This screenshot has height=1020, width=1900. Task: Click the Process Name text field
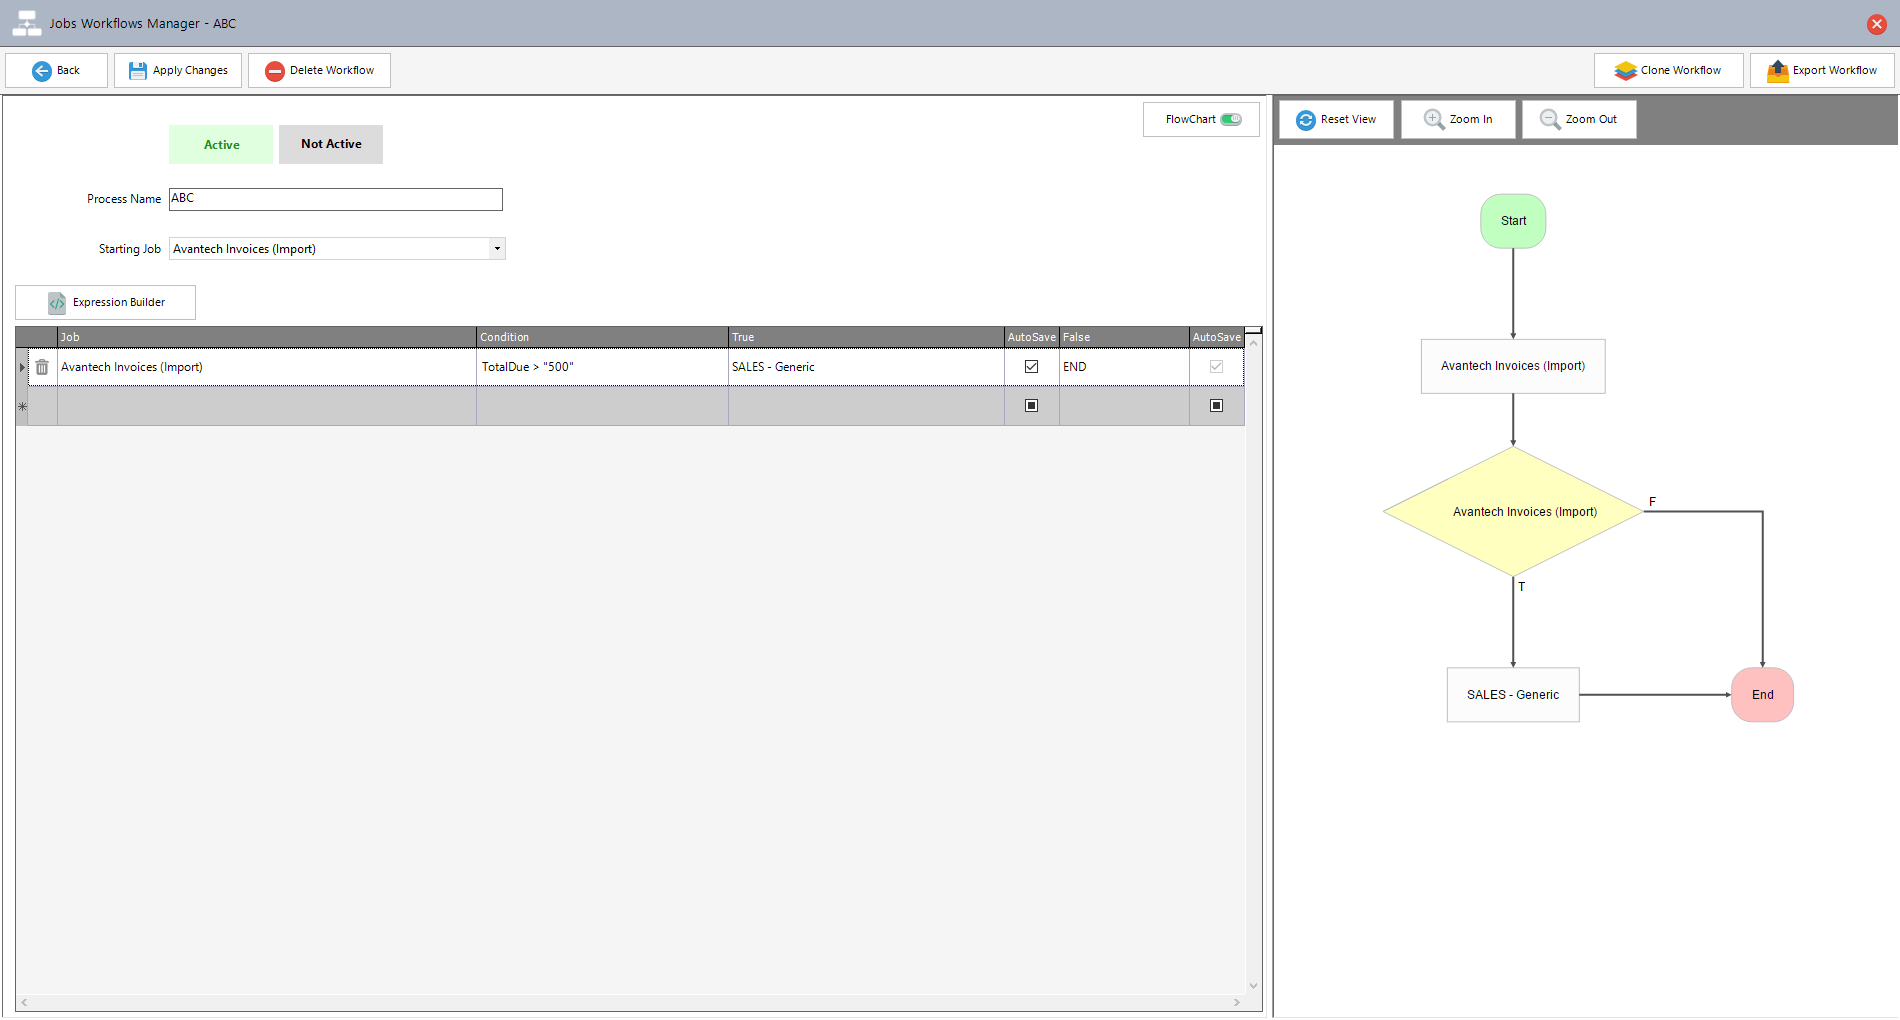(336, 199)
